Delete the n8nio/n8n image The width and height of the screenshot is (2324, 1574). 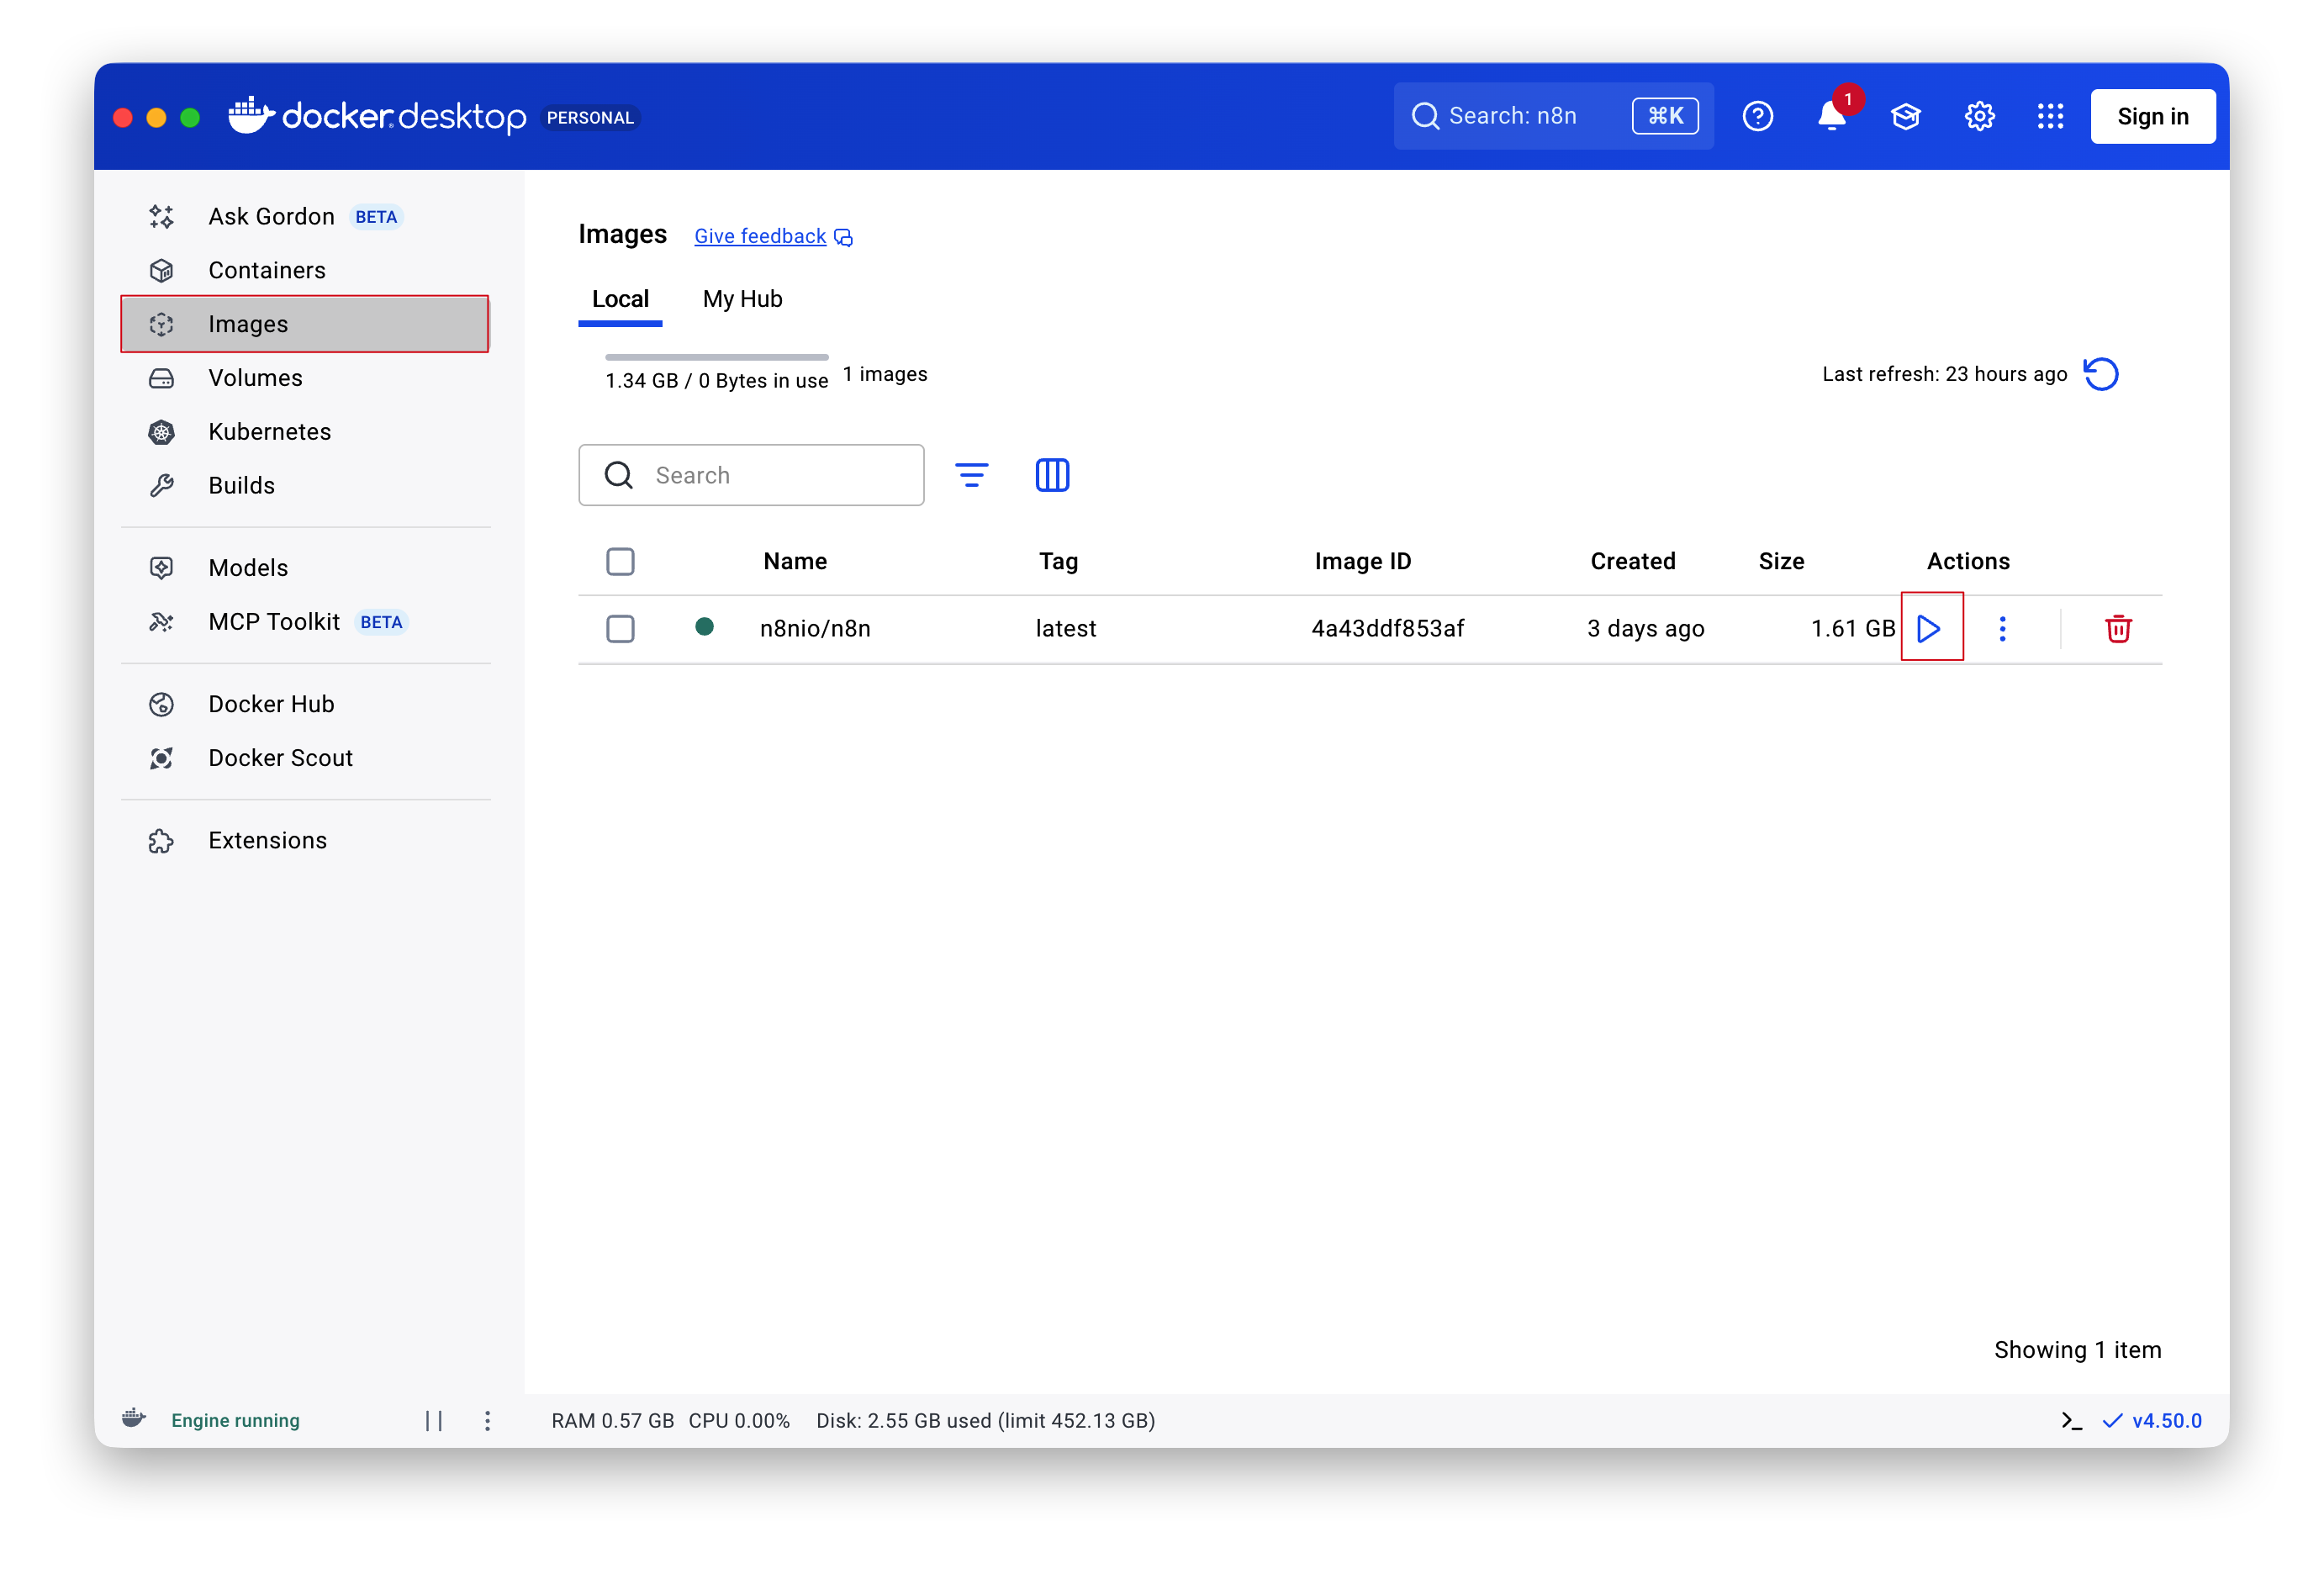pos(2117,628)
